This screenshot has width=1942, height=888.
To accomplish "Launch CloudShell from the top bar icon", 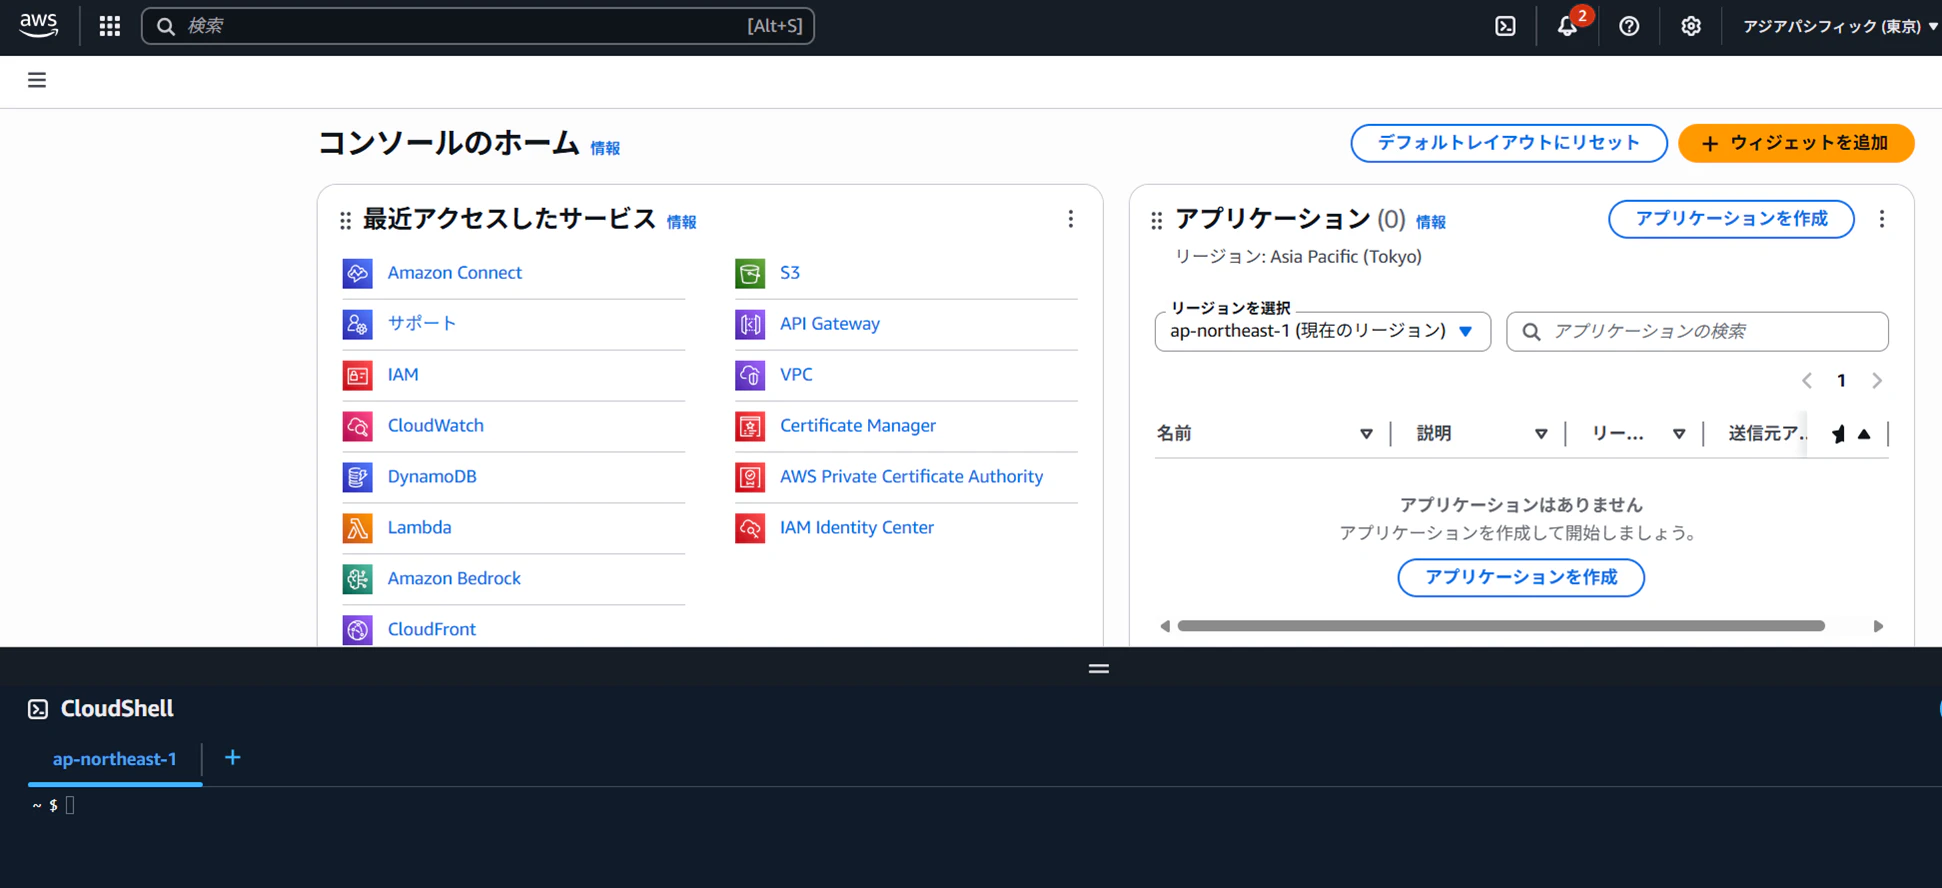I will pyautogui.click(x=1505, y=26).
